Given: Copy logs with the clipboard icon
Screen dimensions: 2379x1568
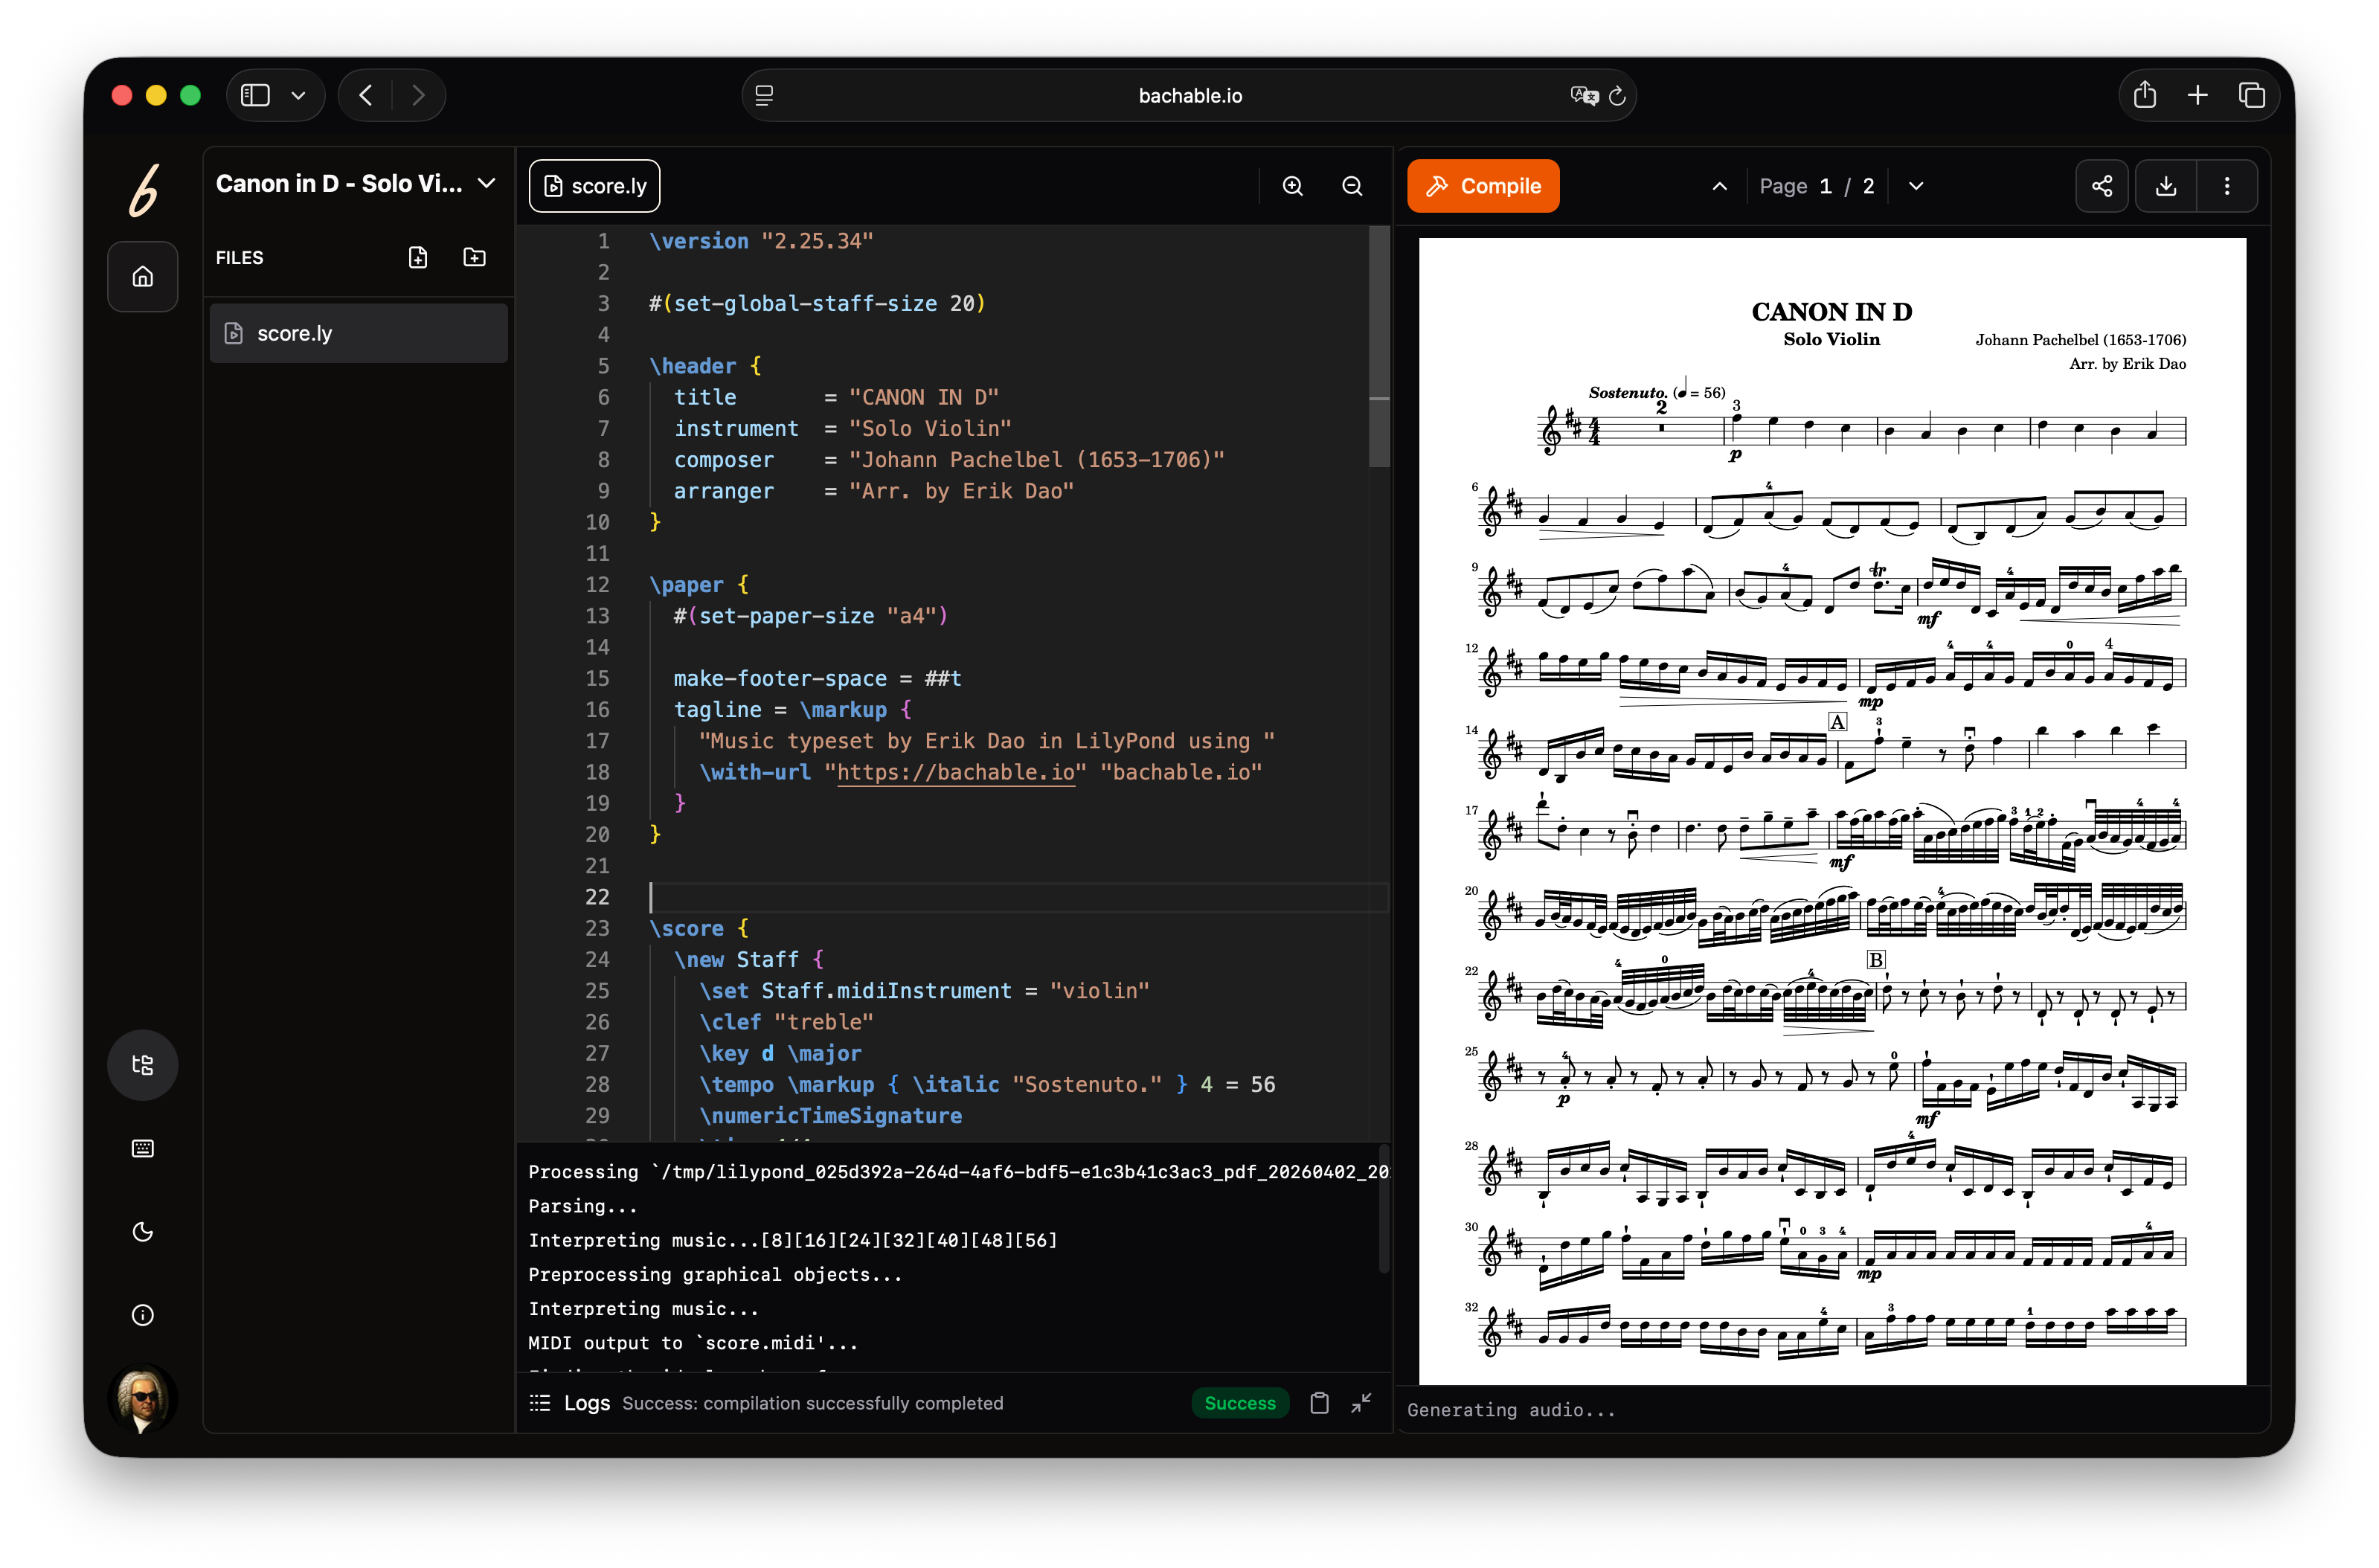Looking at the screenshot, I should (1319, 1403).
